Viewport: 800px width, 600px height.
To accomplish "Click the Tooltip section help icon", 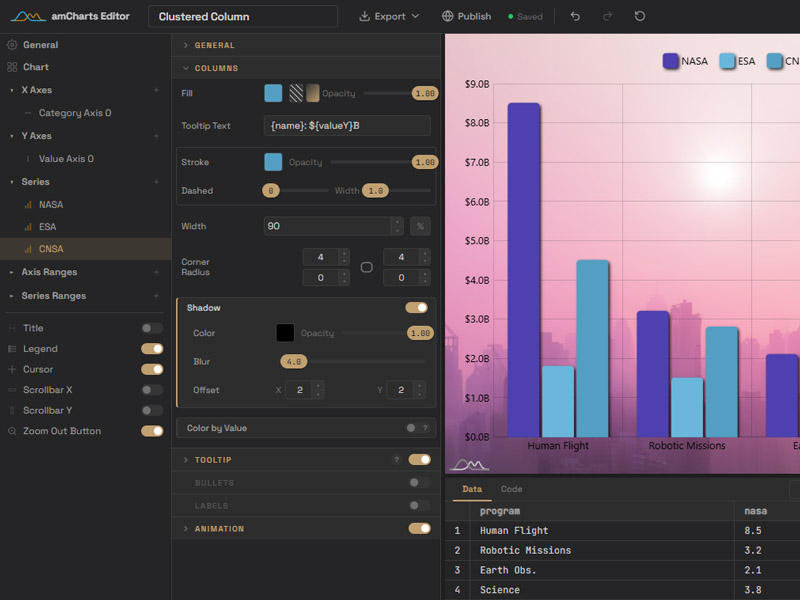I will coord(396,460).
